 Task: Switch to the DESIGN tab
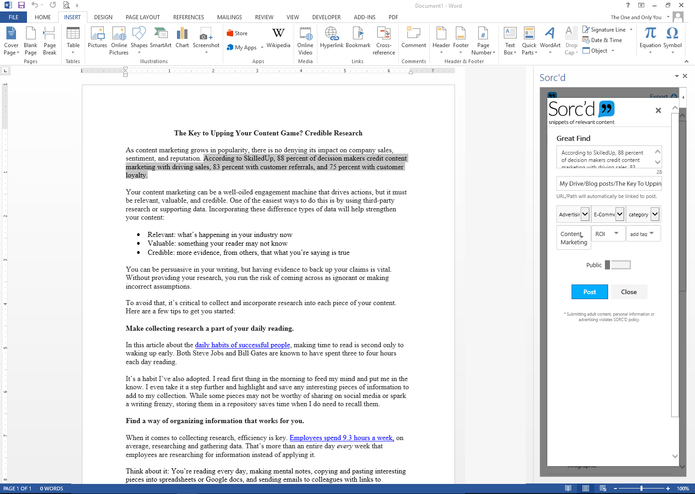(x=103, y=17)
